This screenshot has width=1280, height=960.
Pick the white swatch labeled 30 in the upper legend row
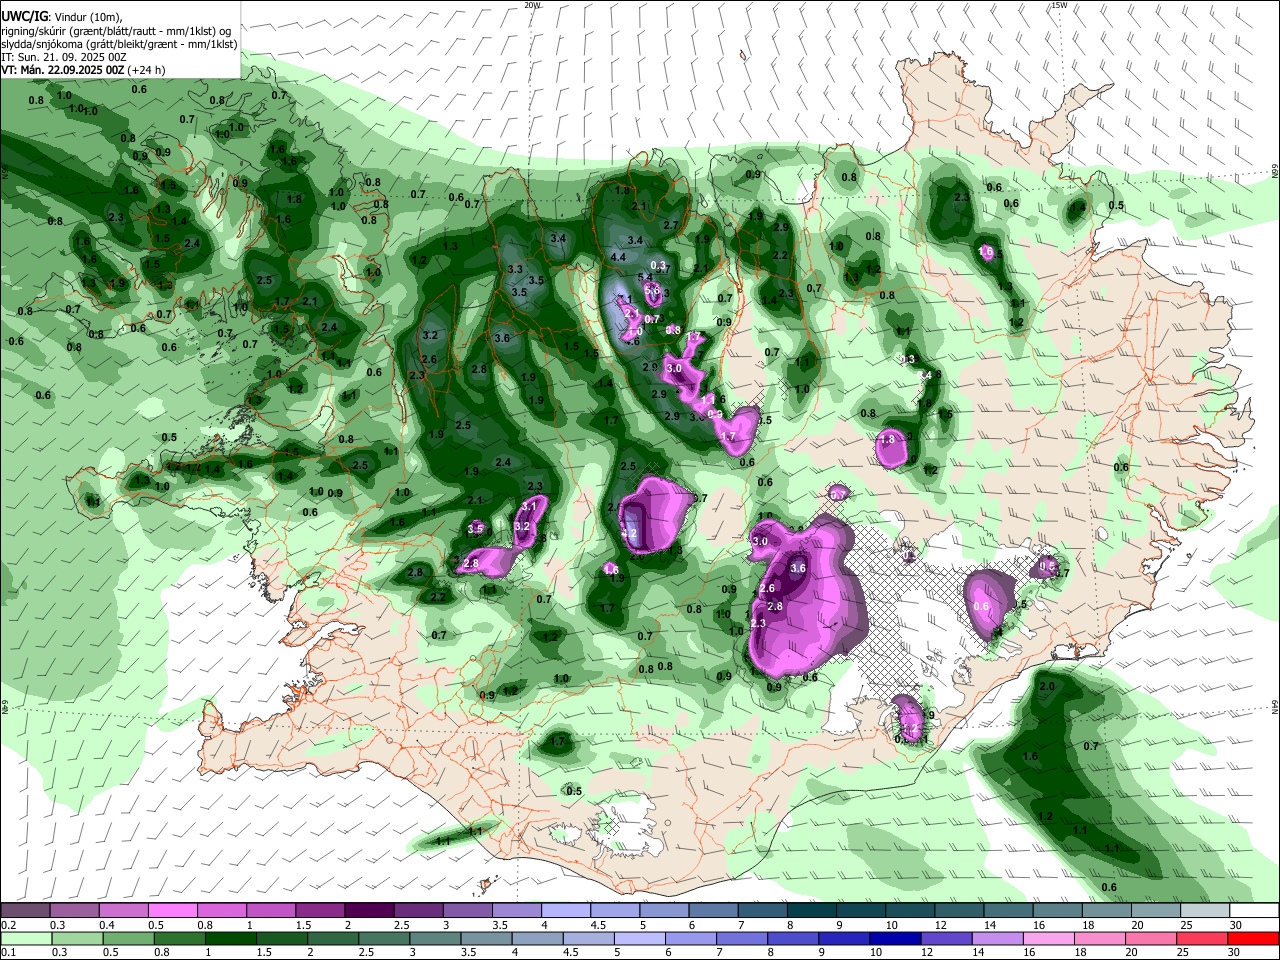(x=1254, y=911)
